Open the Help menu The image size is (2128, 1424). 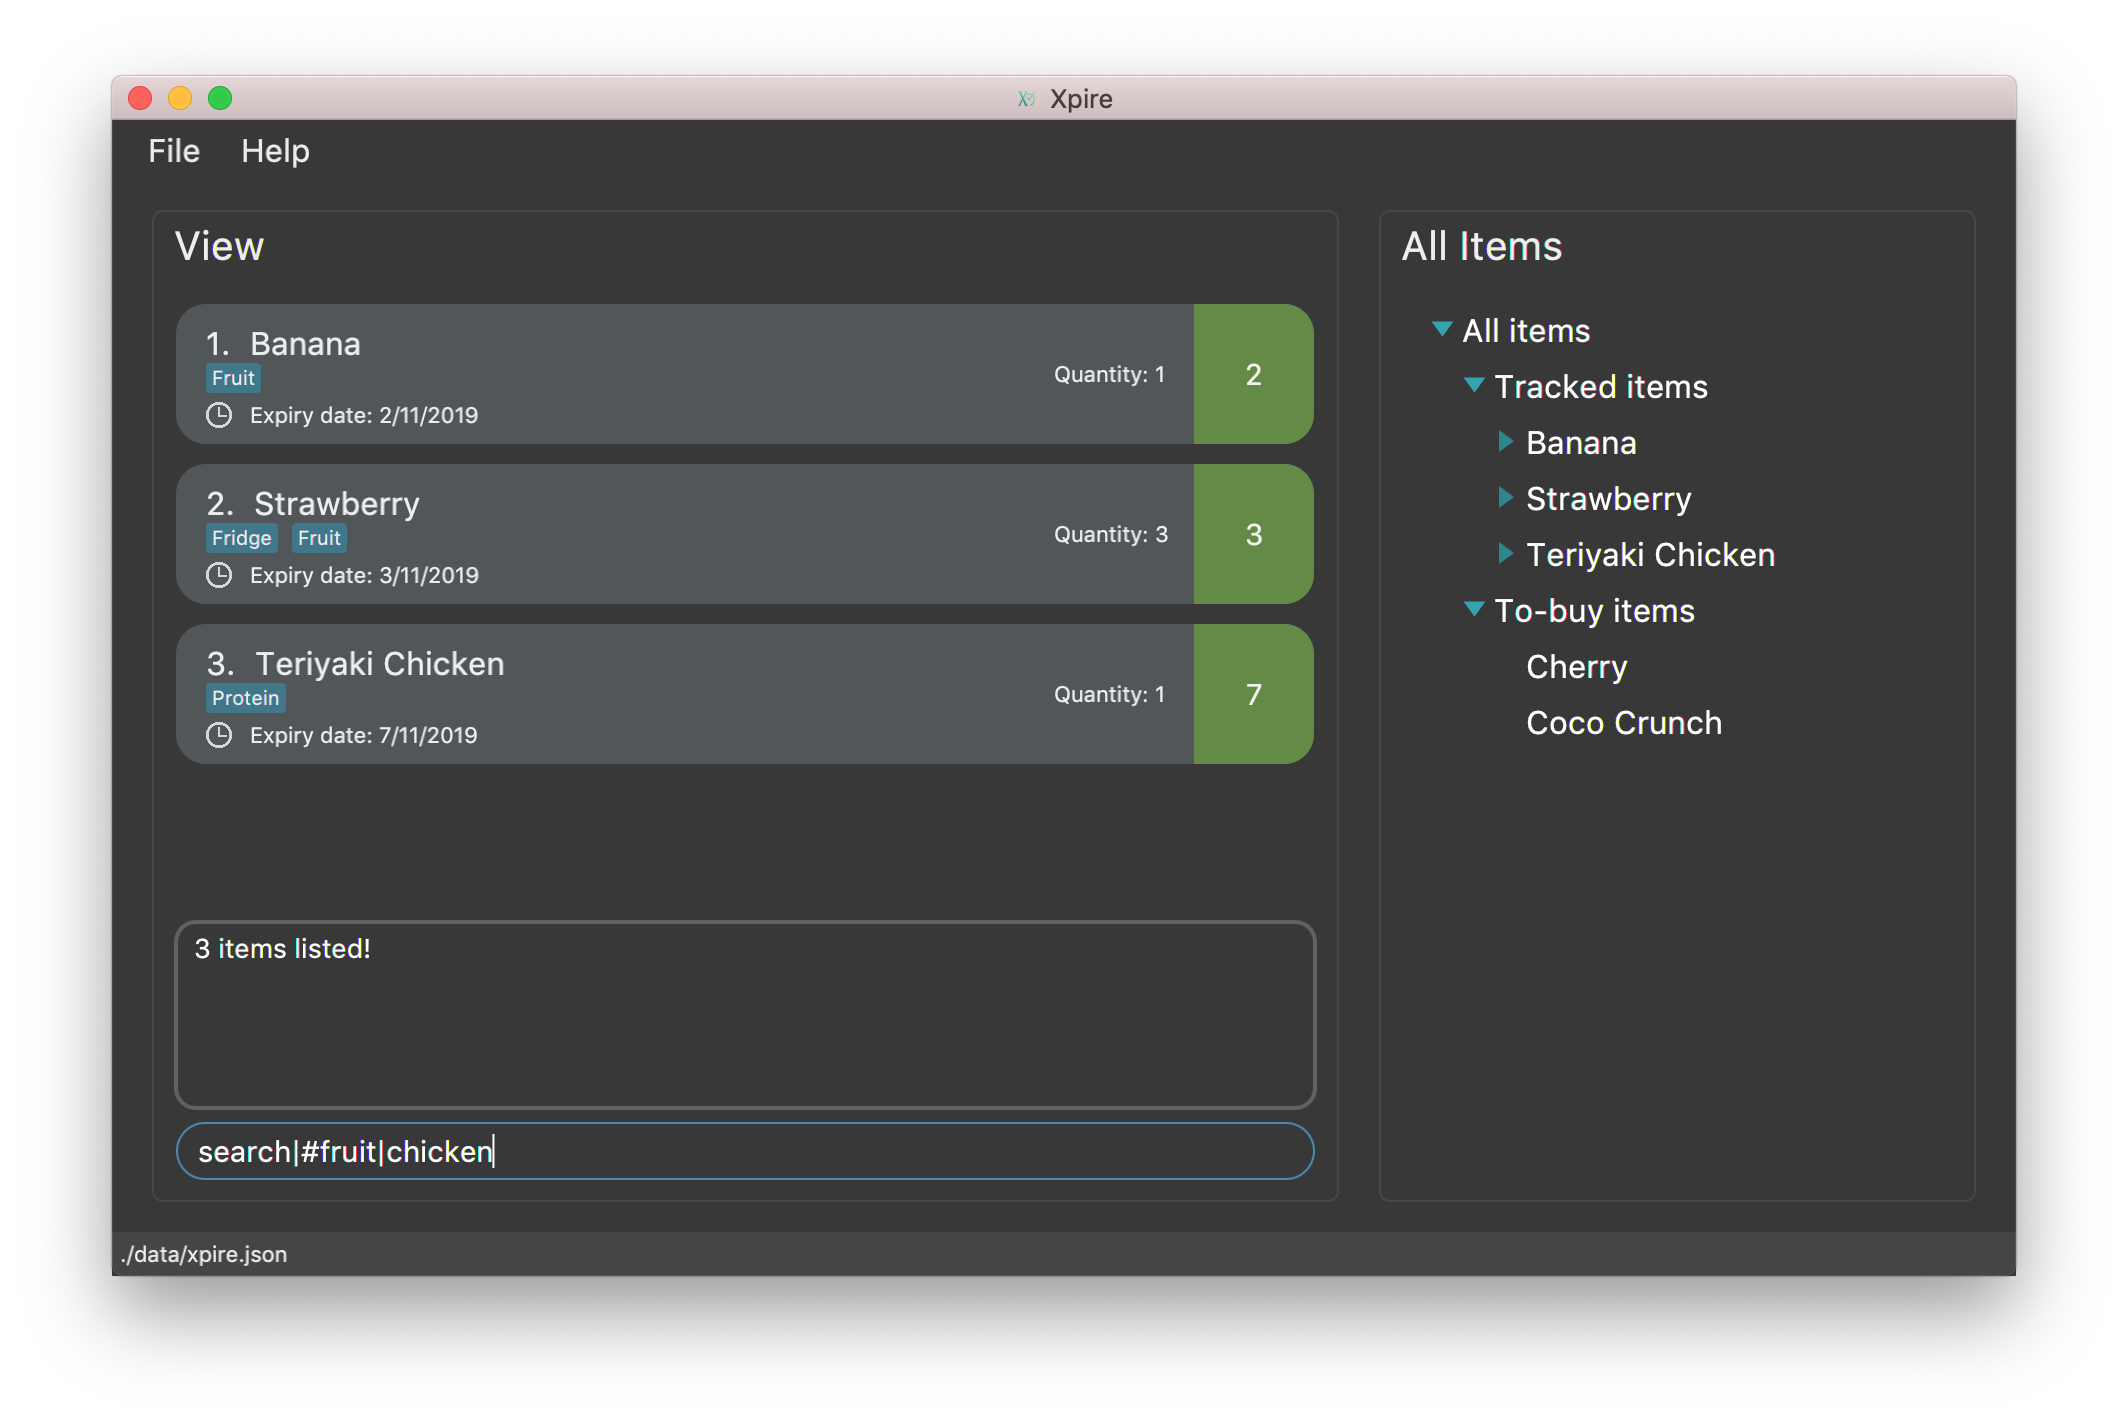tap(273, 151)
